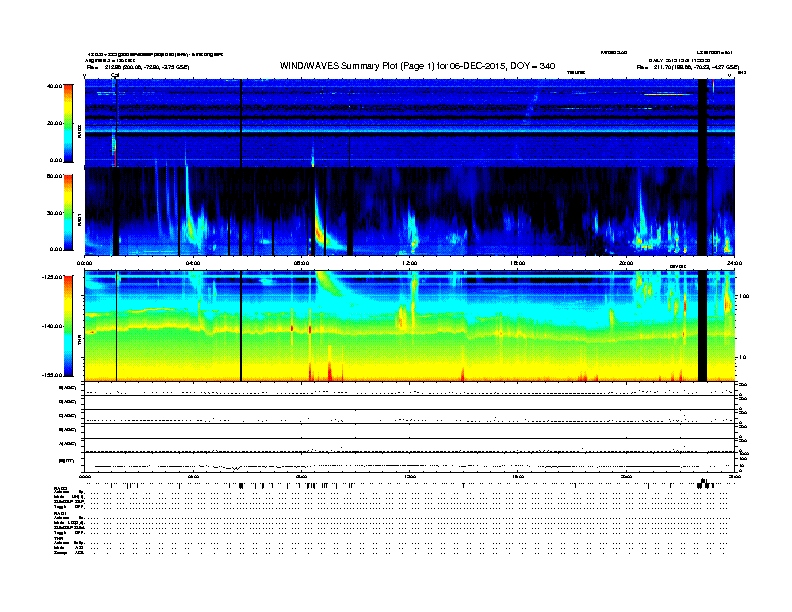Viewport: 792px width, 612px height.
Task: Click the 04:00 tick label below RAD1 panel
Action: [193, 263]
